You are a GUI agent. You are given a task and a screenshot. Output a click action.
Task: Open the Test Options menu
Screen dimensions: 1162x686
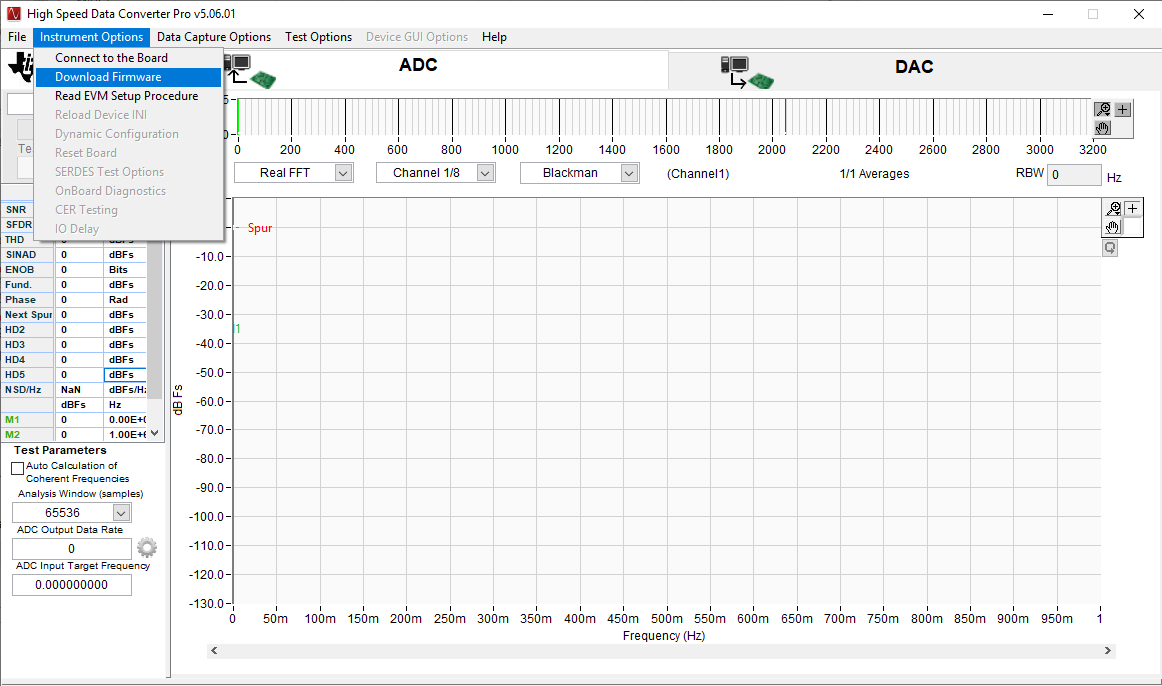click(318, 37)
